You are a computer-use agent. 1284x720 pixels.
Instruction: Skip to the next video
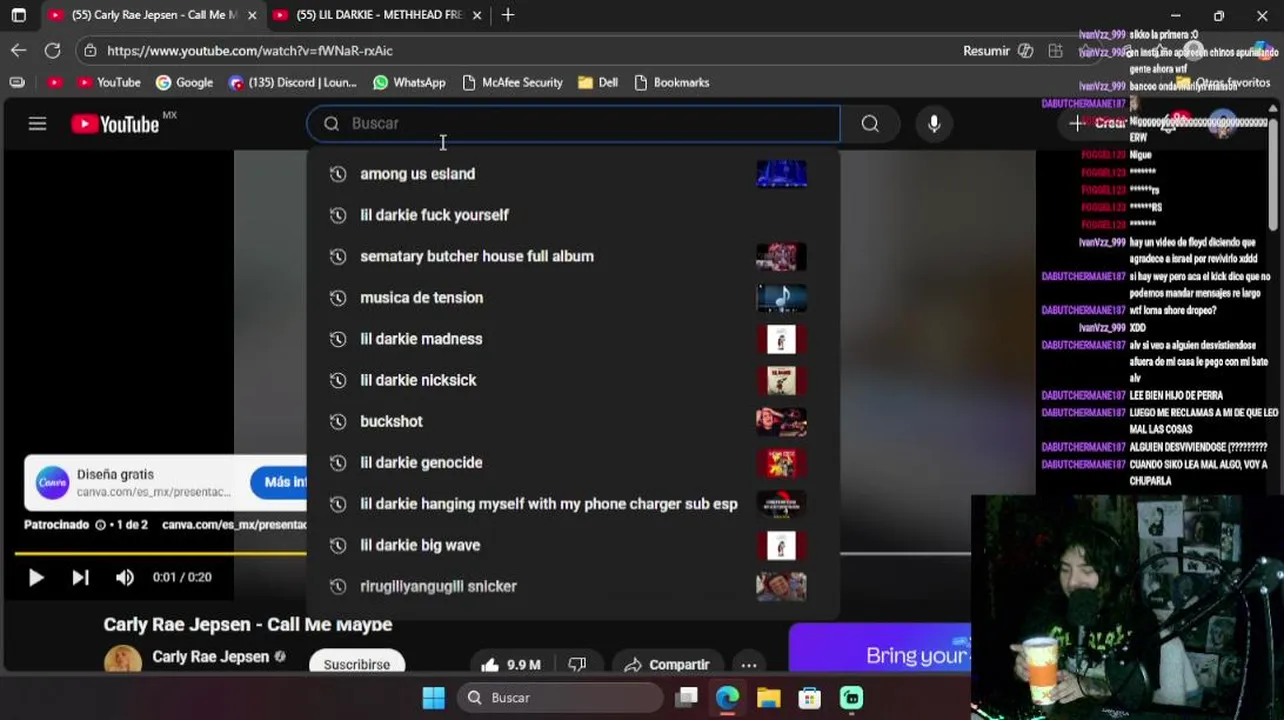[80, 577]
